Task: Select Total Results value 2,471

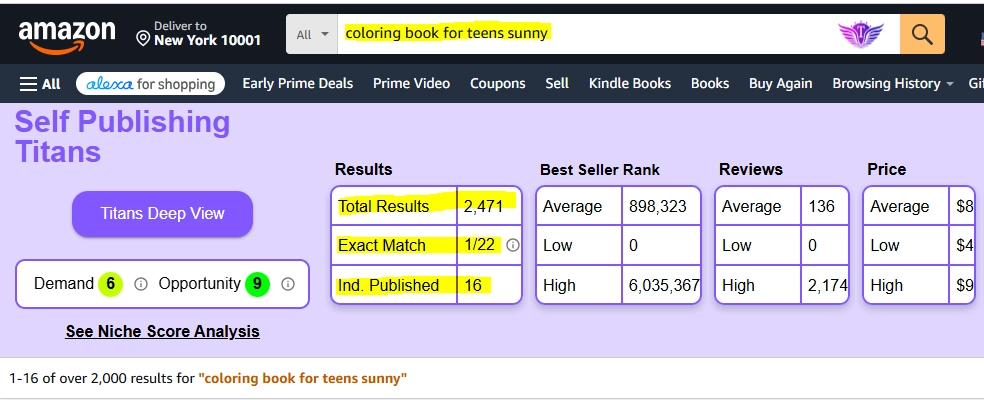Action: point(483,207)
